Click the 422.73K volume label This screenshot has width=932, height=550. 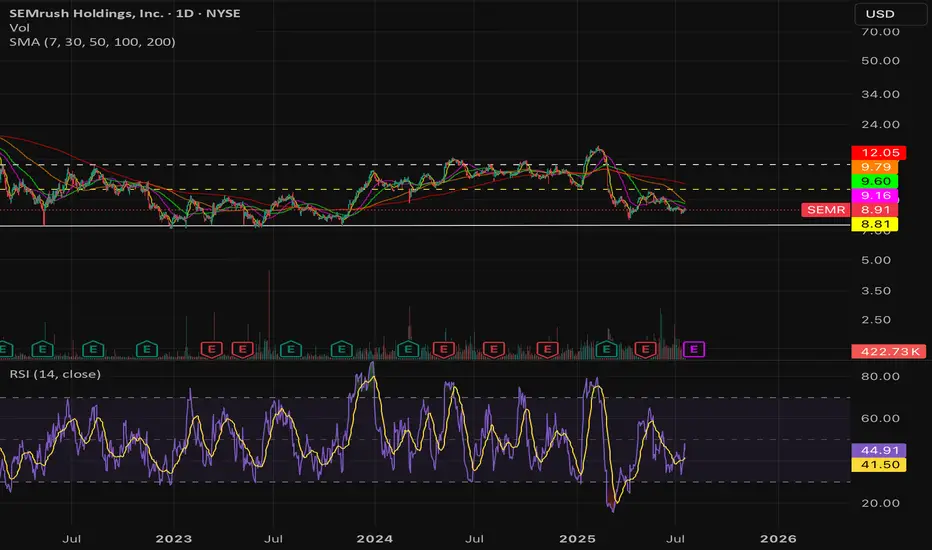coord(889,351)
